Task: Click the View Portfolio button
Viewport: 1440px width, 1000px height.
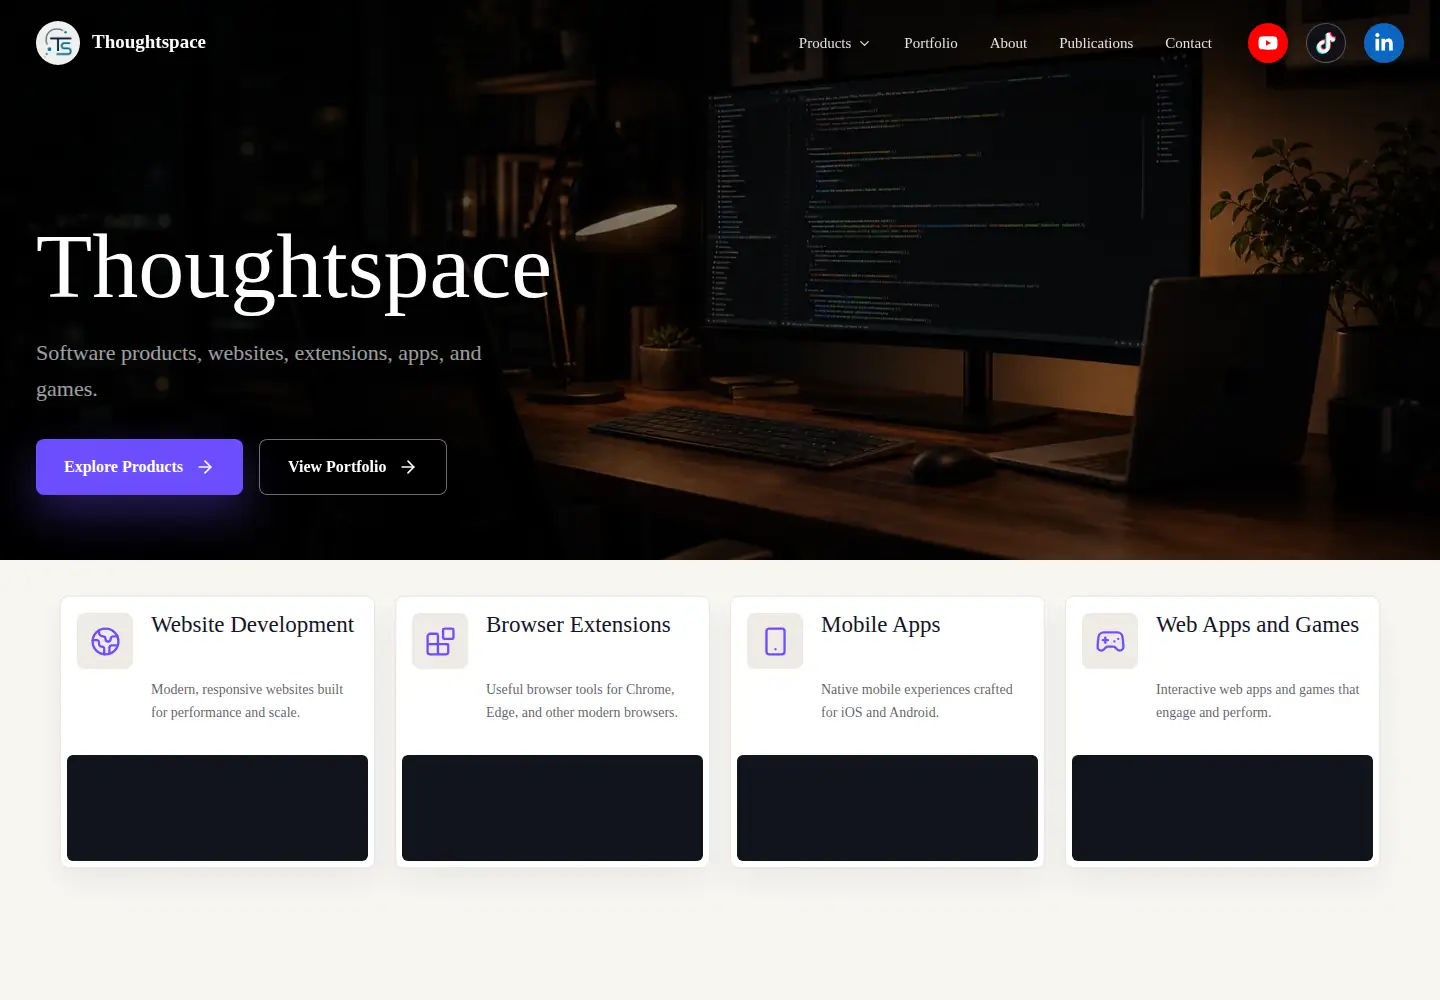Action: [353, 467]
